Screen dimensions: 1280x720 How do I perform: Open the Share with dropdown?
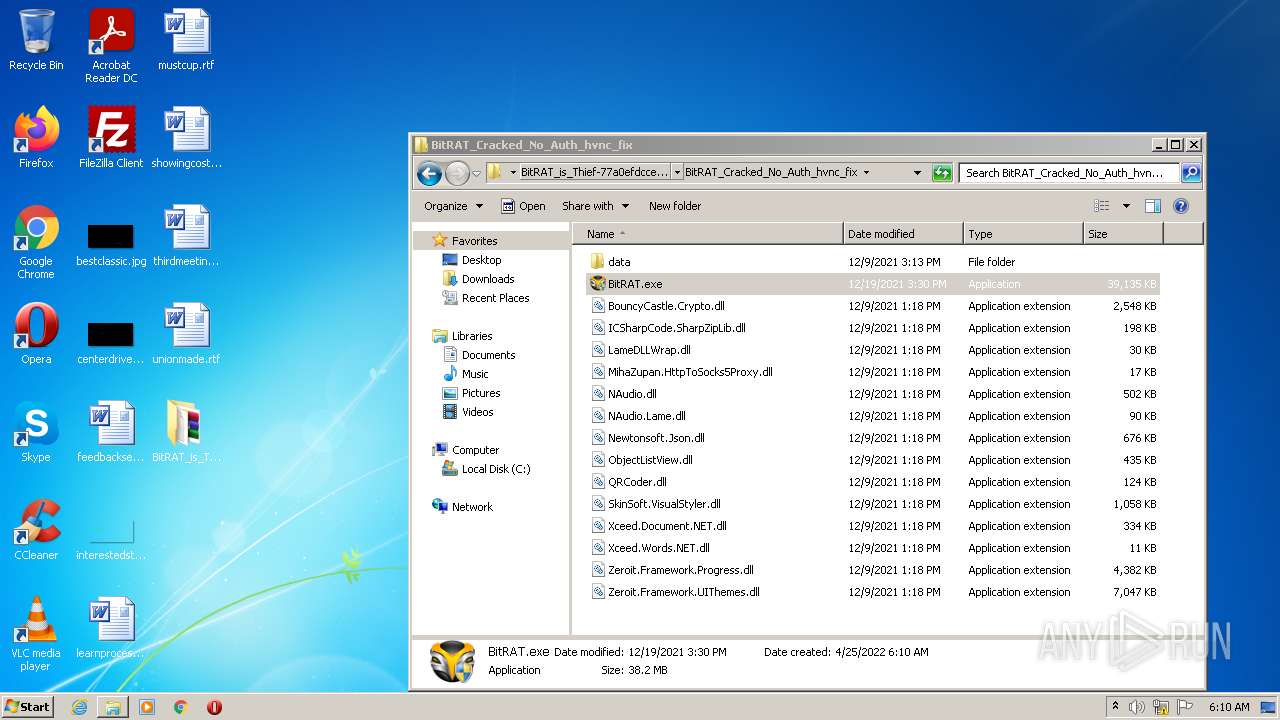[x=596, y=206]
